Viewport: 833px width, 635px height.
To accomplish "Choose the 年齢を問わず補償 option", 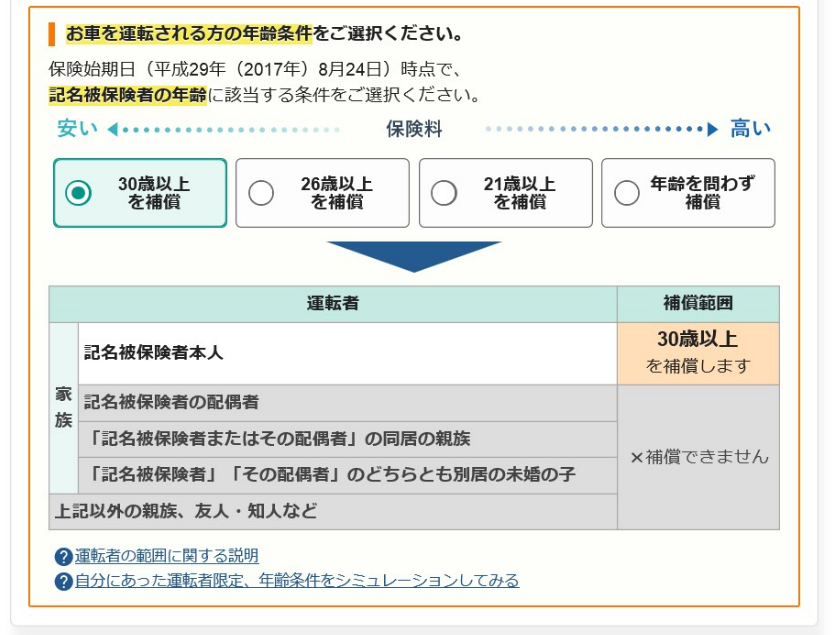I will 688,193.
